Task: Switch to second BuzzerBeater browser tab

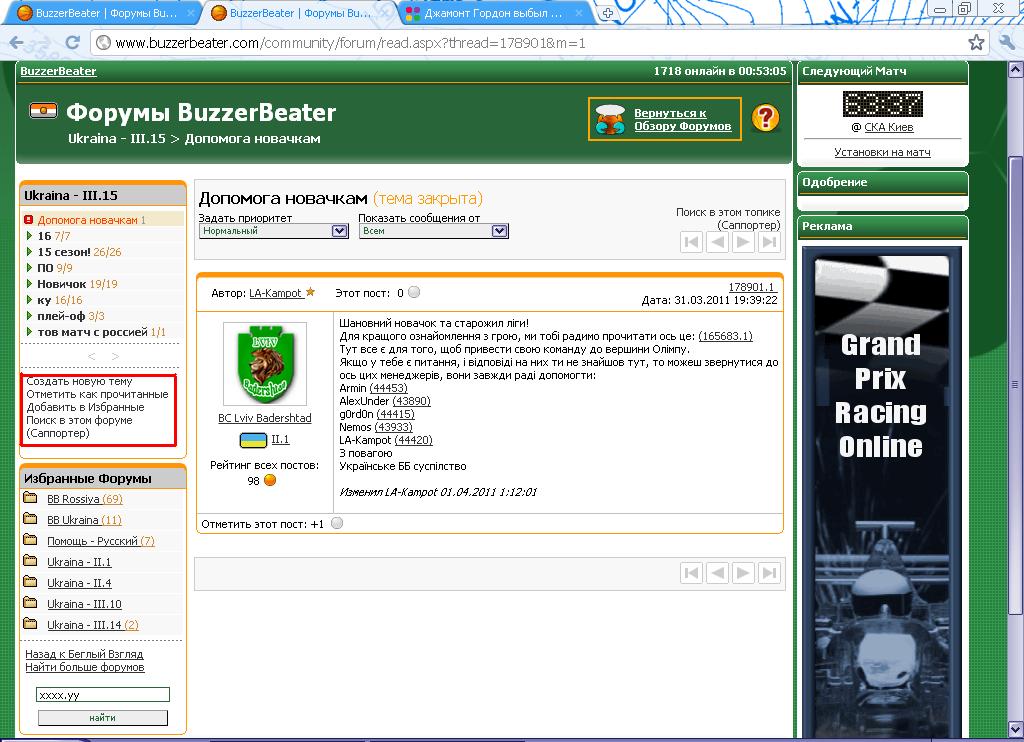Action: (299, 13)
